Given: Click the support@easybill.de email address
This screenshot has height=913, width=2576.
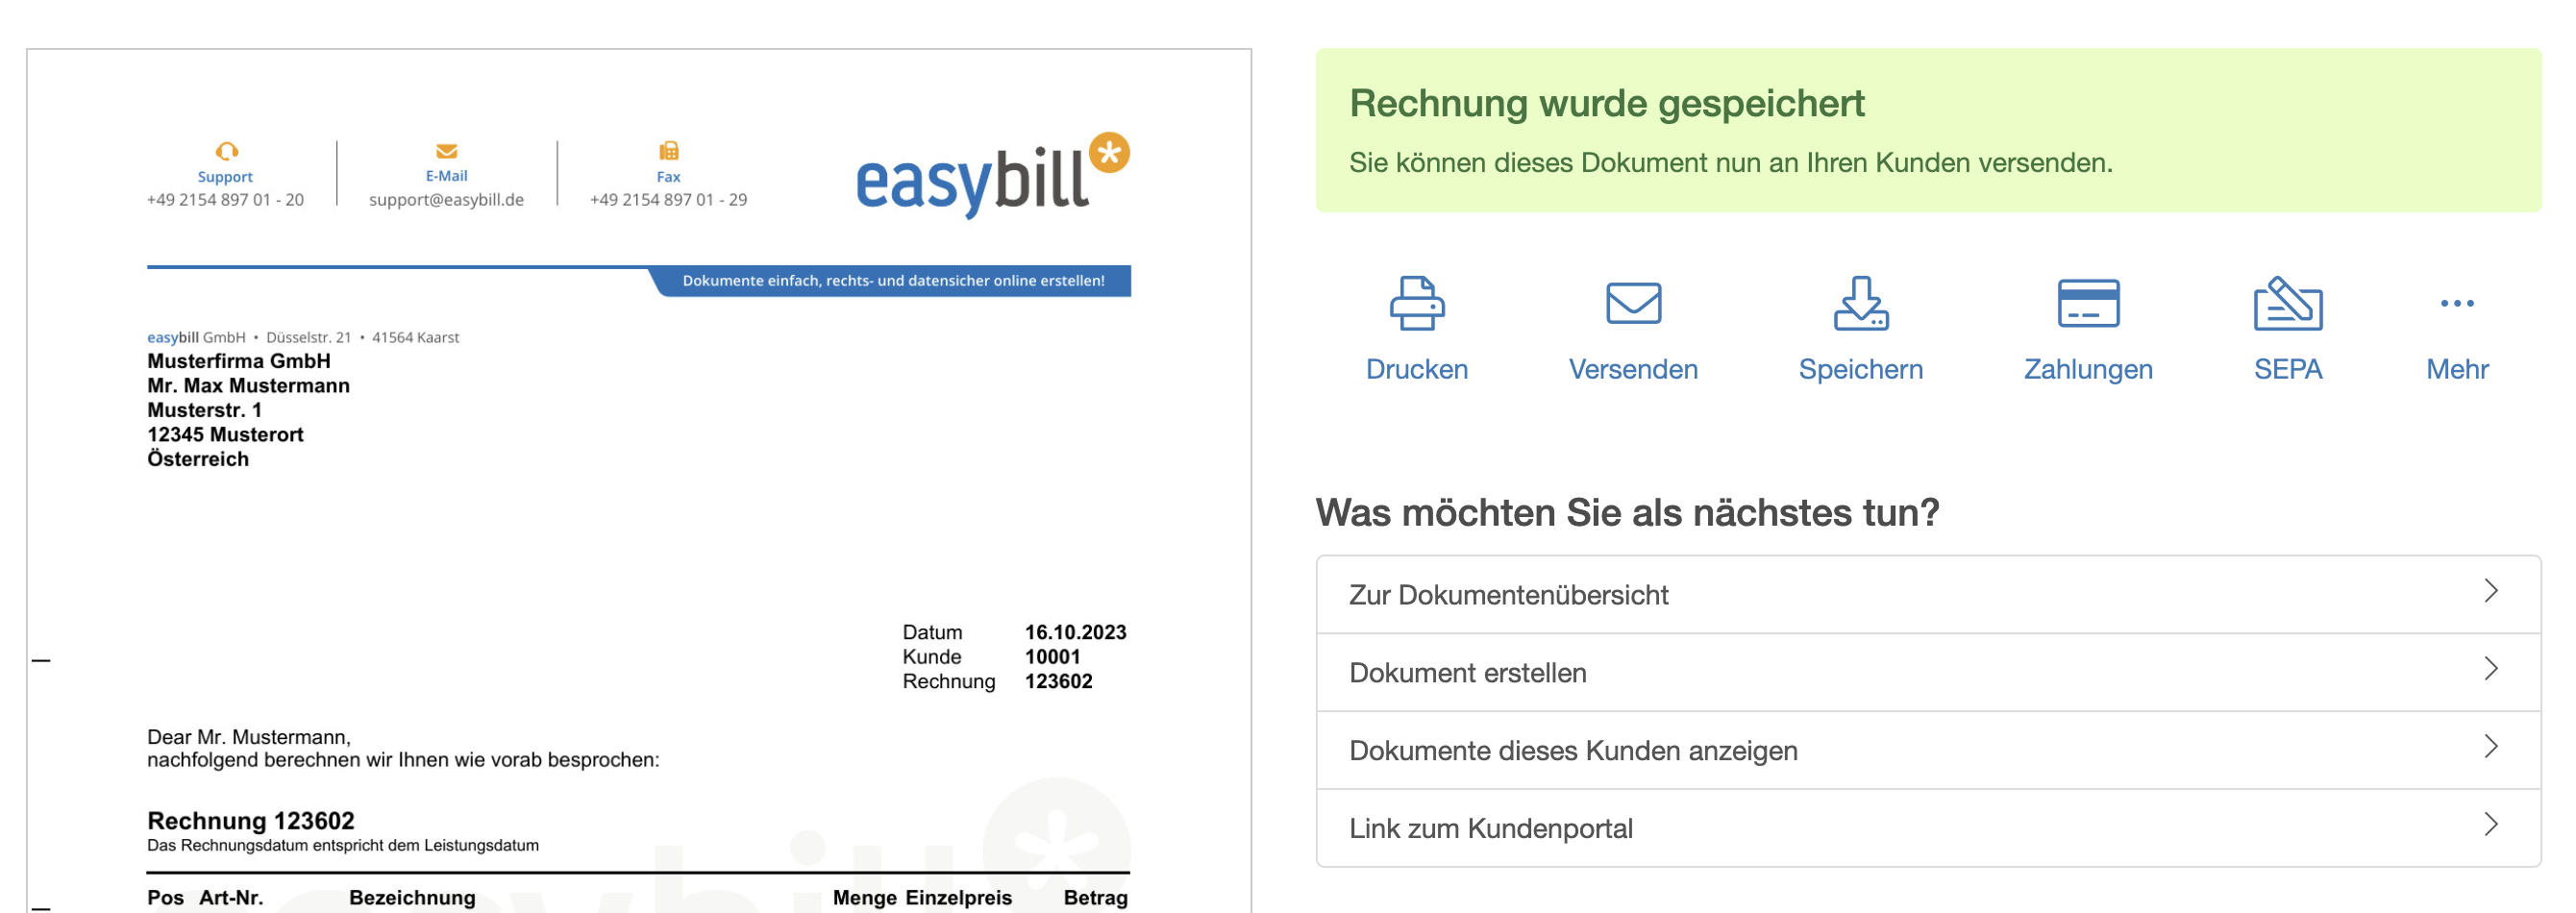Looking at the screenshot, I should (446, 200).
